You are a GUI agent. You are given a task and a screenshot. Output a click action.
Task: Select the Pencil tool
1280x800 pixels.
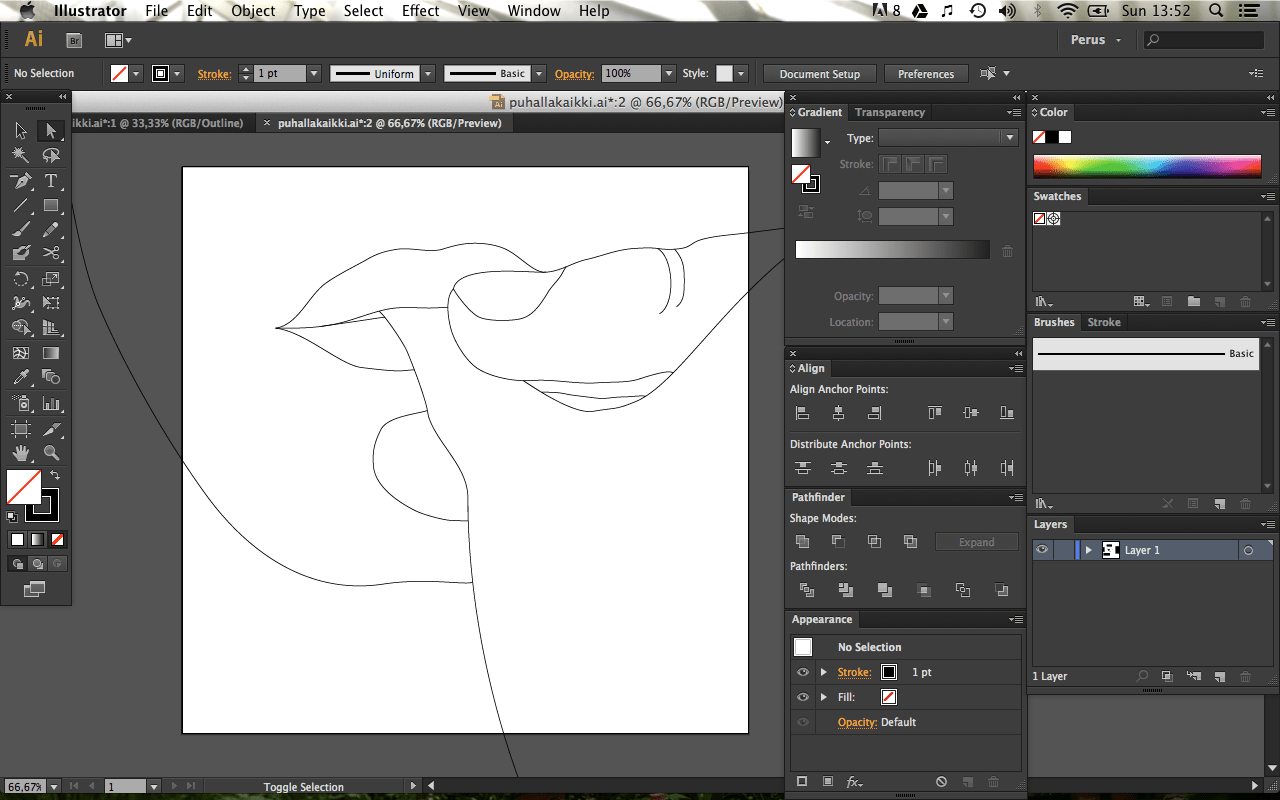(51, 229)
